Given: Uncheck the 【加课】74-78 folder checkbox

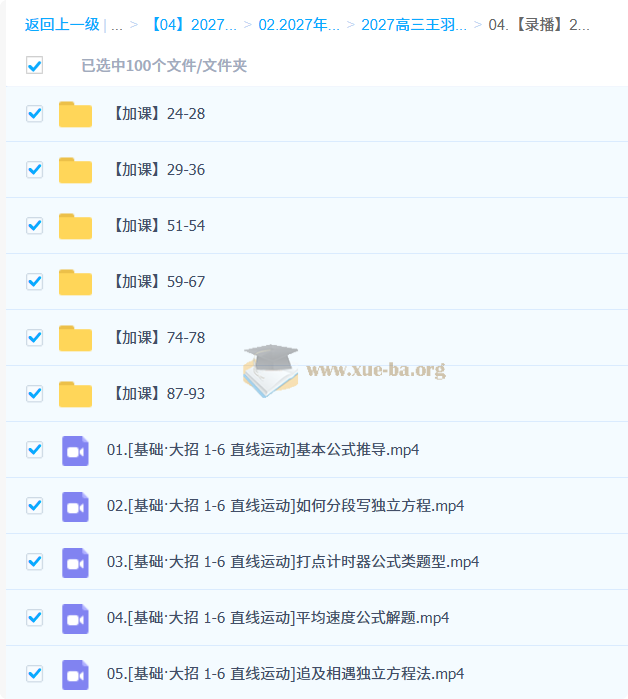Looking at the screenshot, I should click(34, 337).
